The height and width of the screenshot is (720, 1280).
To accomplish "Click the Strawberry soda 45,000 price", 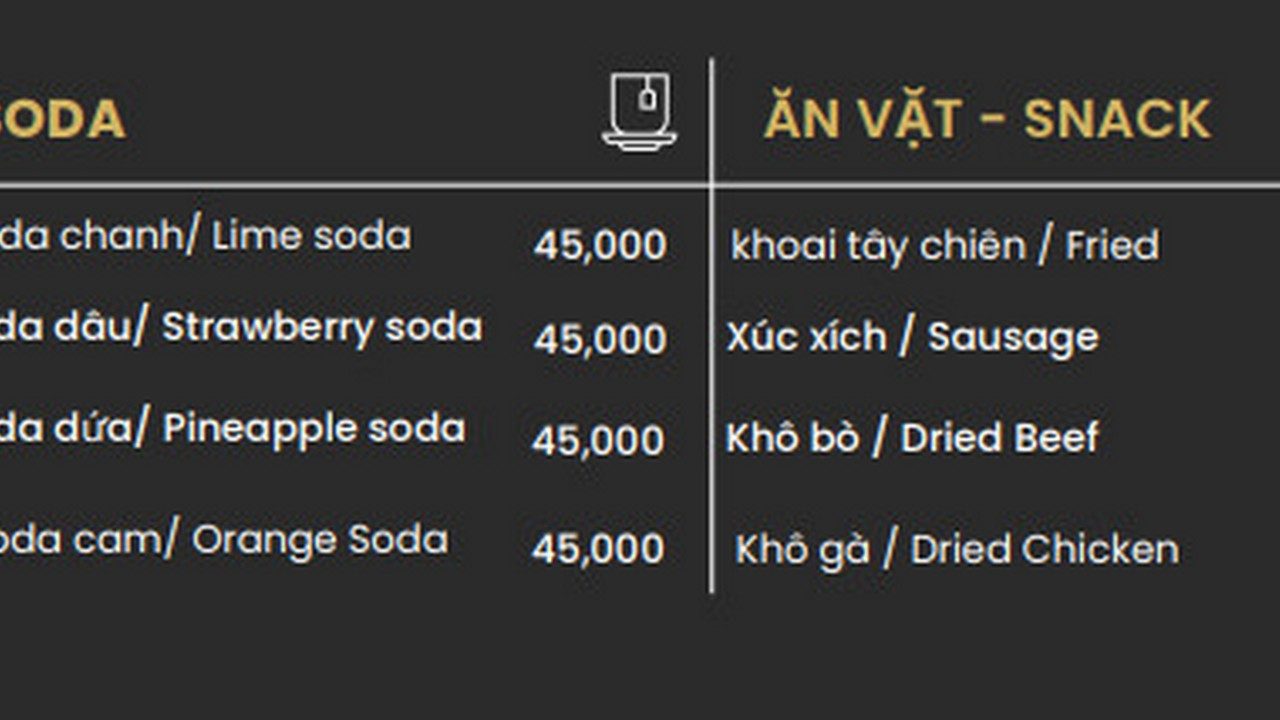I will pyautogui.click(x=600, y=339).
